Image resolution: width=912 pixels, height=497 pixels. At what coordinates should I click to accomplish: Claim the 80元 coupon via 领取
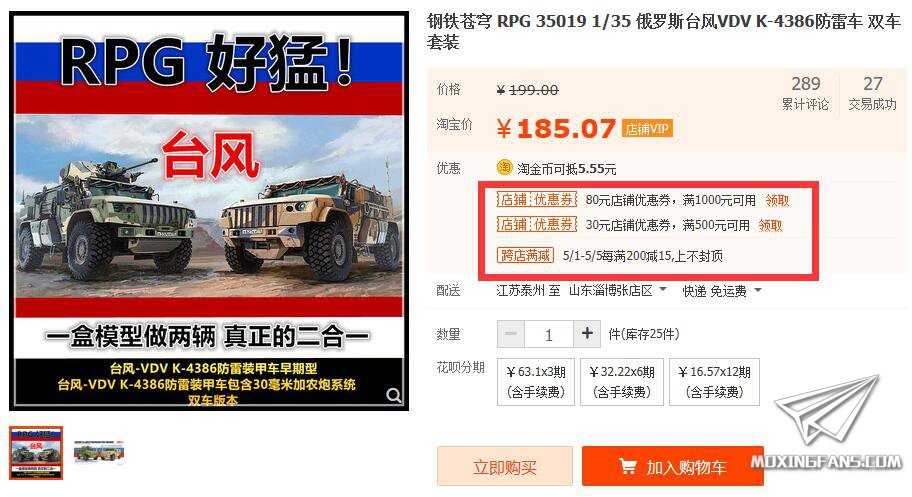click(x=778, y=200)
